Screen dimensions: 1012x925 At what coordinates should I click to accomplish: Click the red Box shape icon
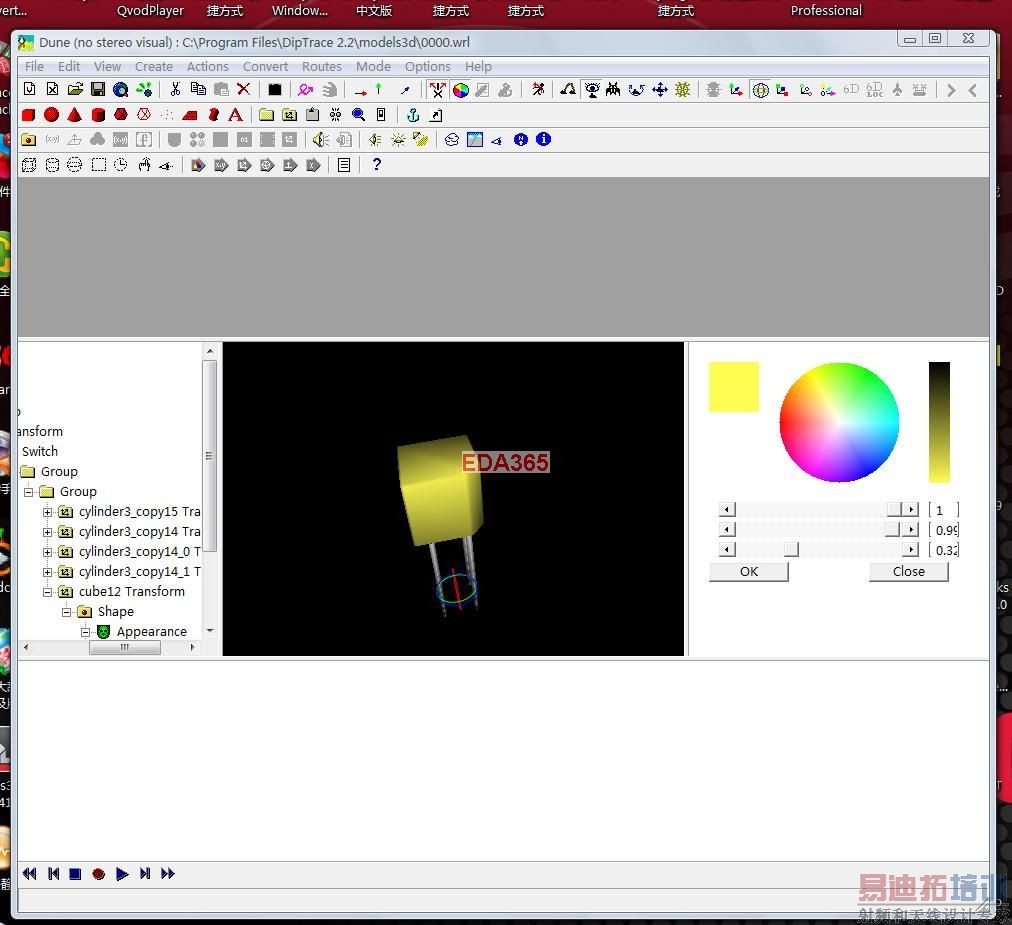click(x=29, y=115)
